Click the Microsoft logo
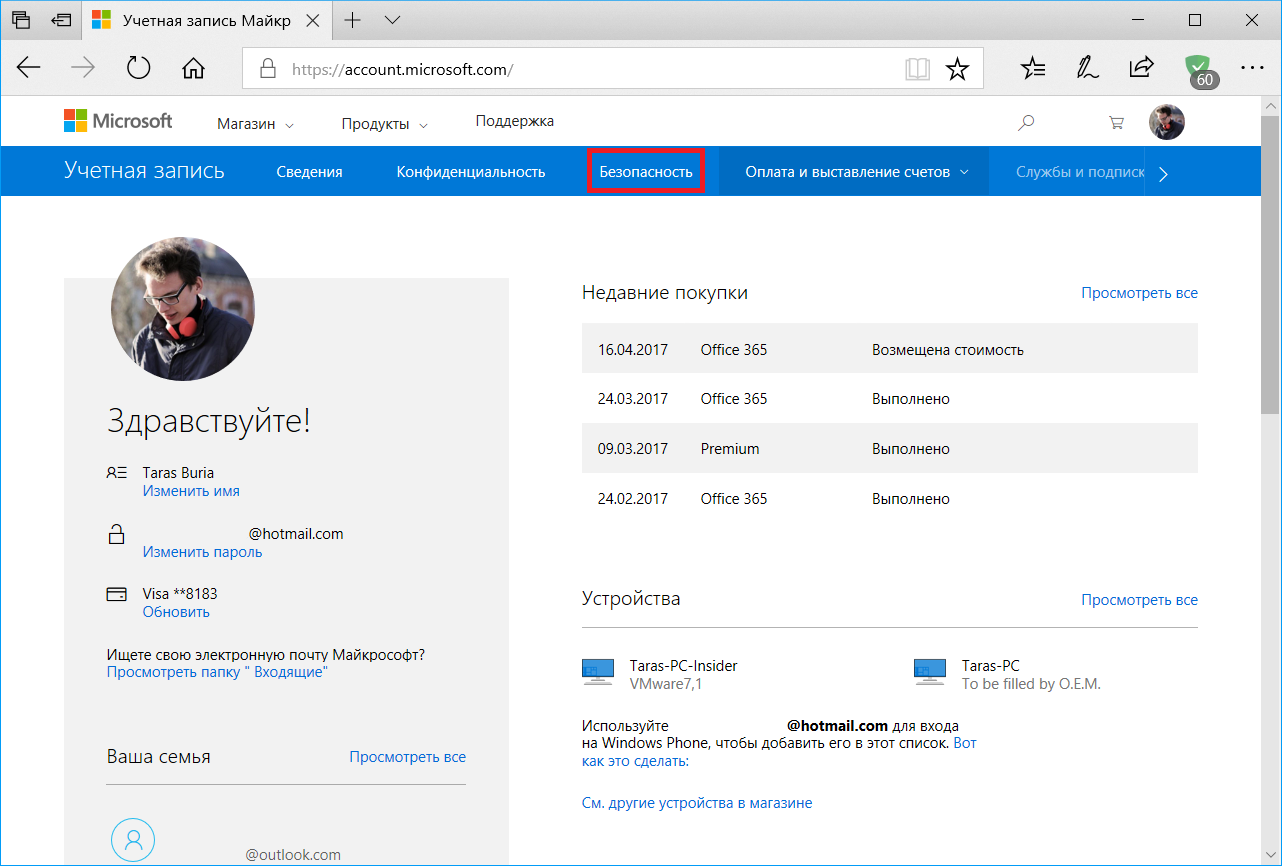This screenshot has height=866, width=1282. pyautogui.click(x=118, y=121)
